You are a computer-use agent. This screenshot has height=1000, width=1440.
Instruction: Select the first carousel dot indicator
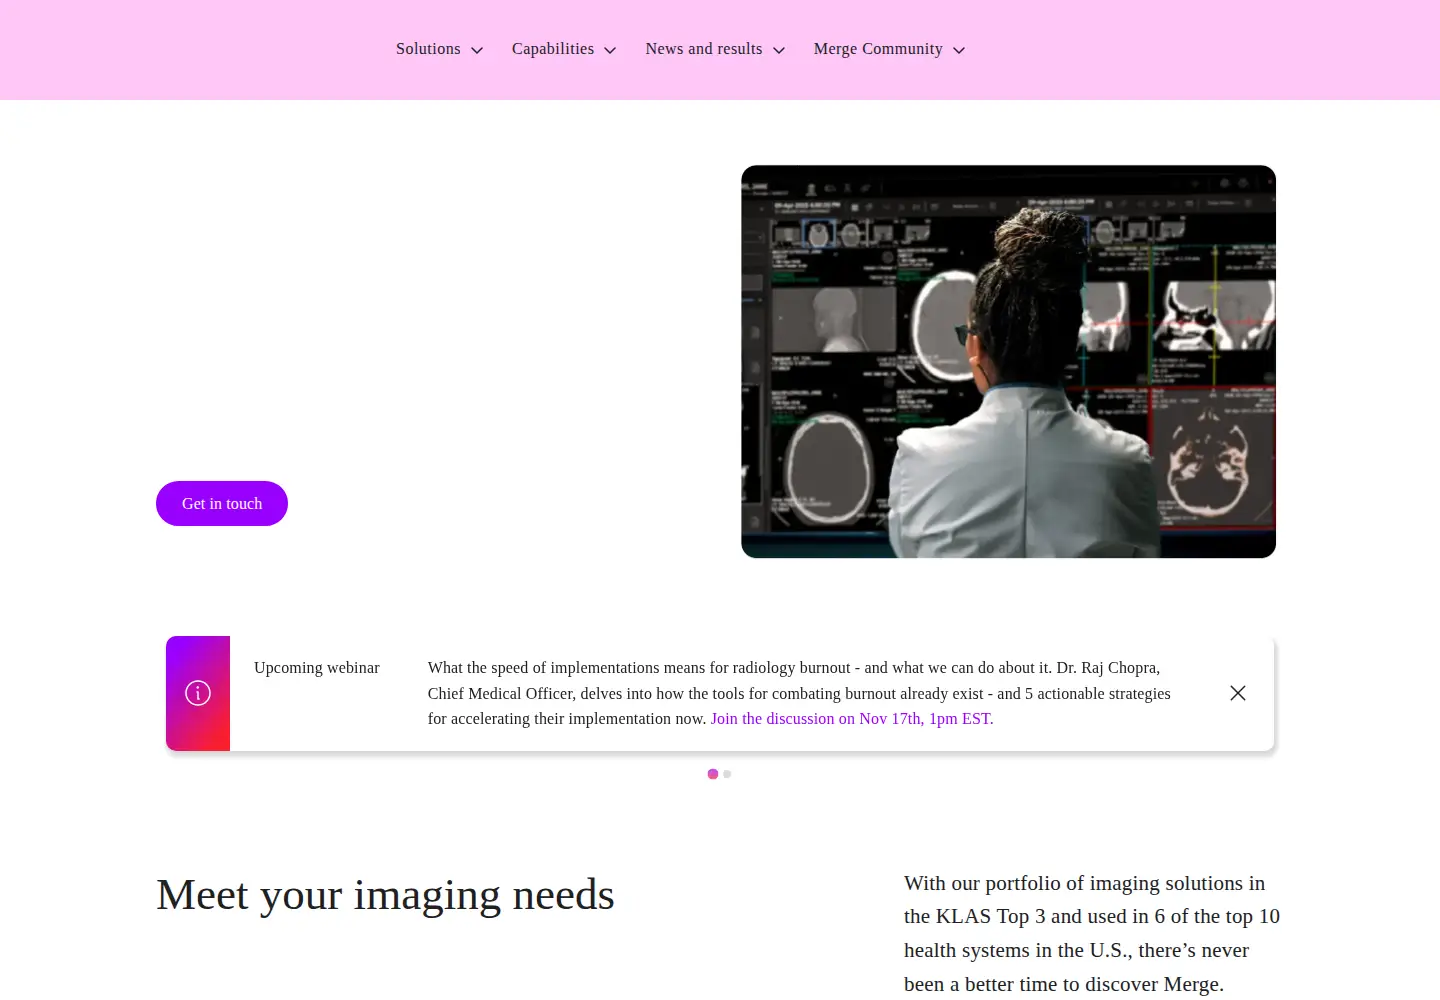click(x=713, y=774)
